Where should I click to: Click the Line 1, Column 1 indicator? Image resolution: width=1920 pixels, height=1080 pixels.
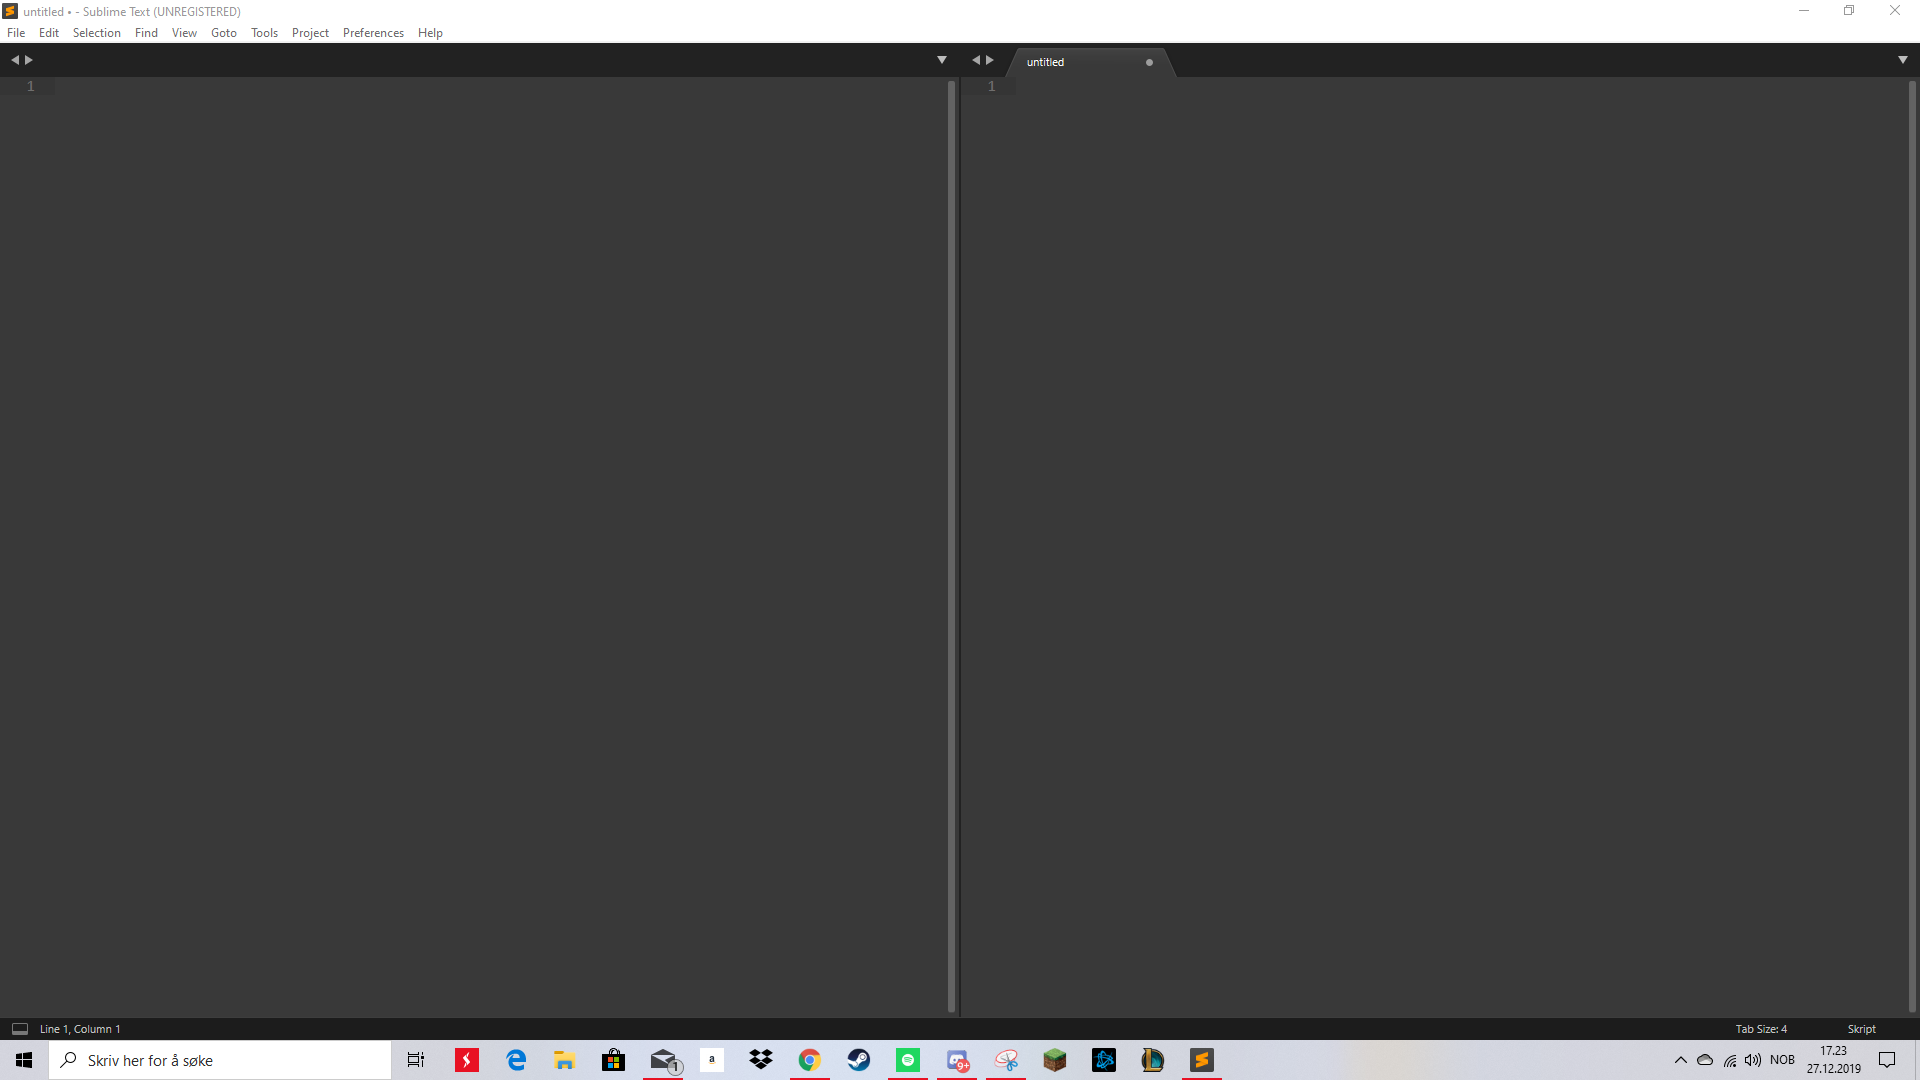point(80,1029)
